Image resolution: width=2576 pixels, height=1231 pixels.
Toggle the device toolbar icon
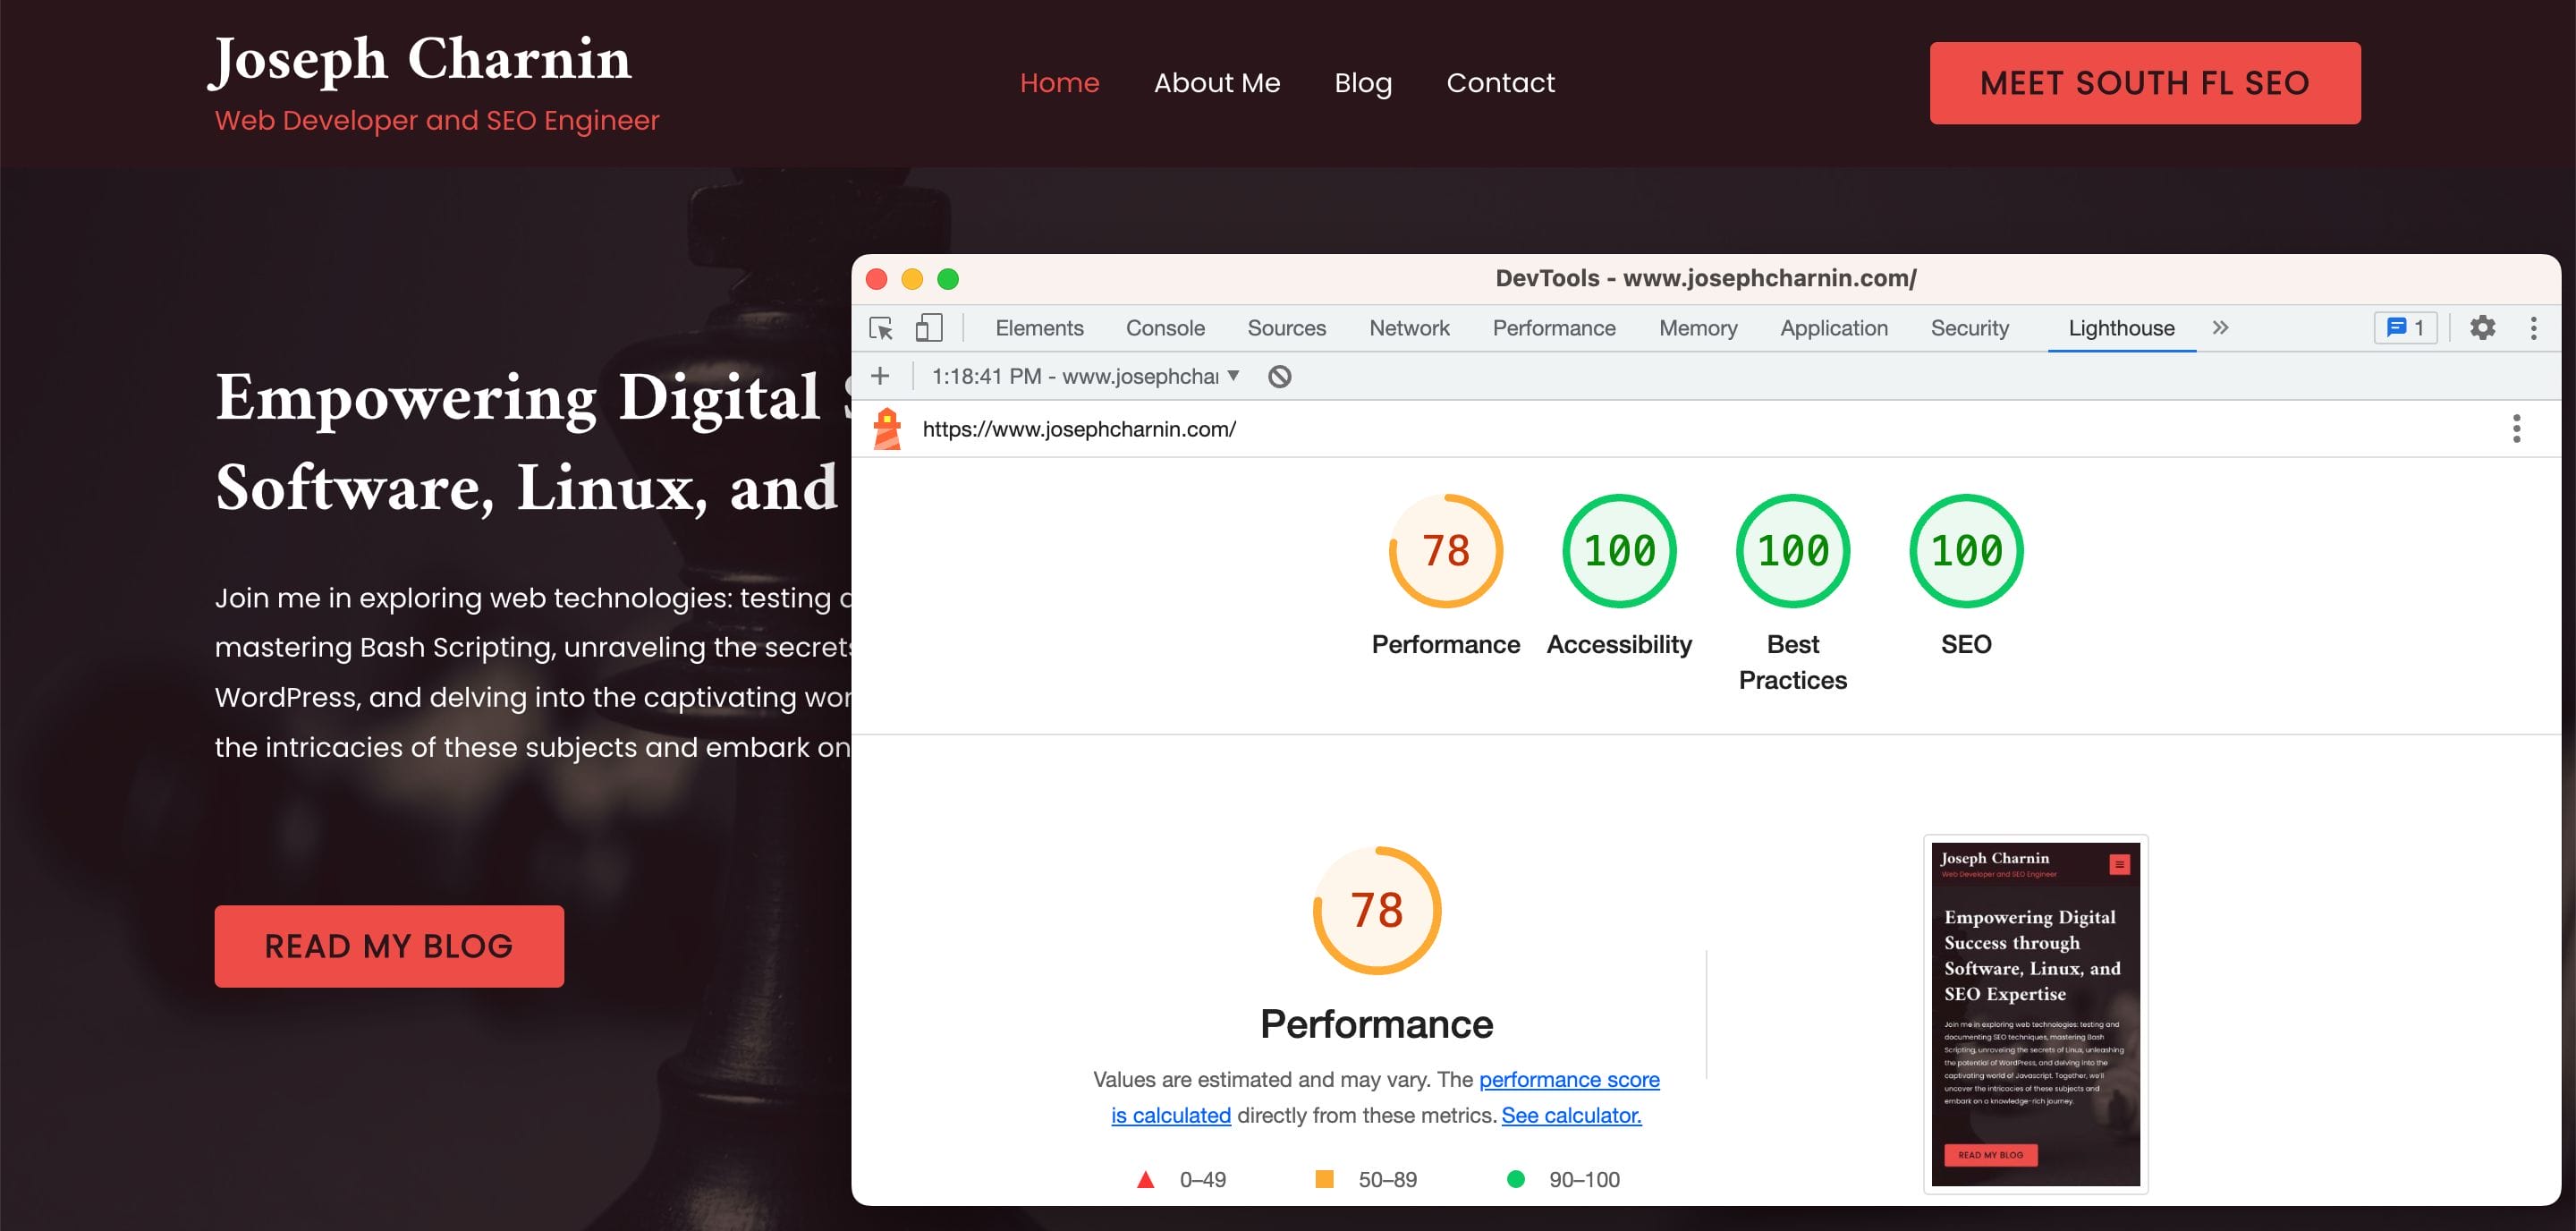click(x=929, y=328)
